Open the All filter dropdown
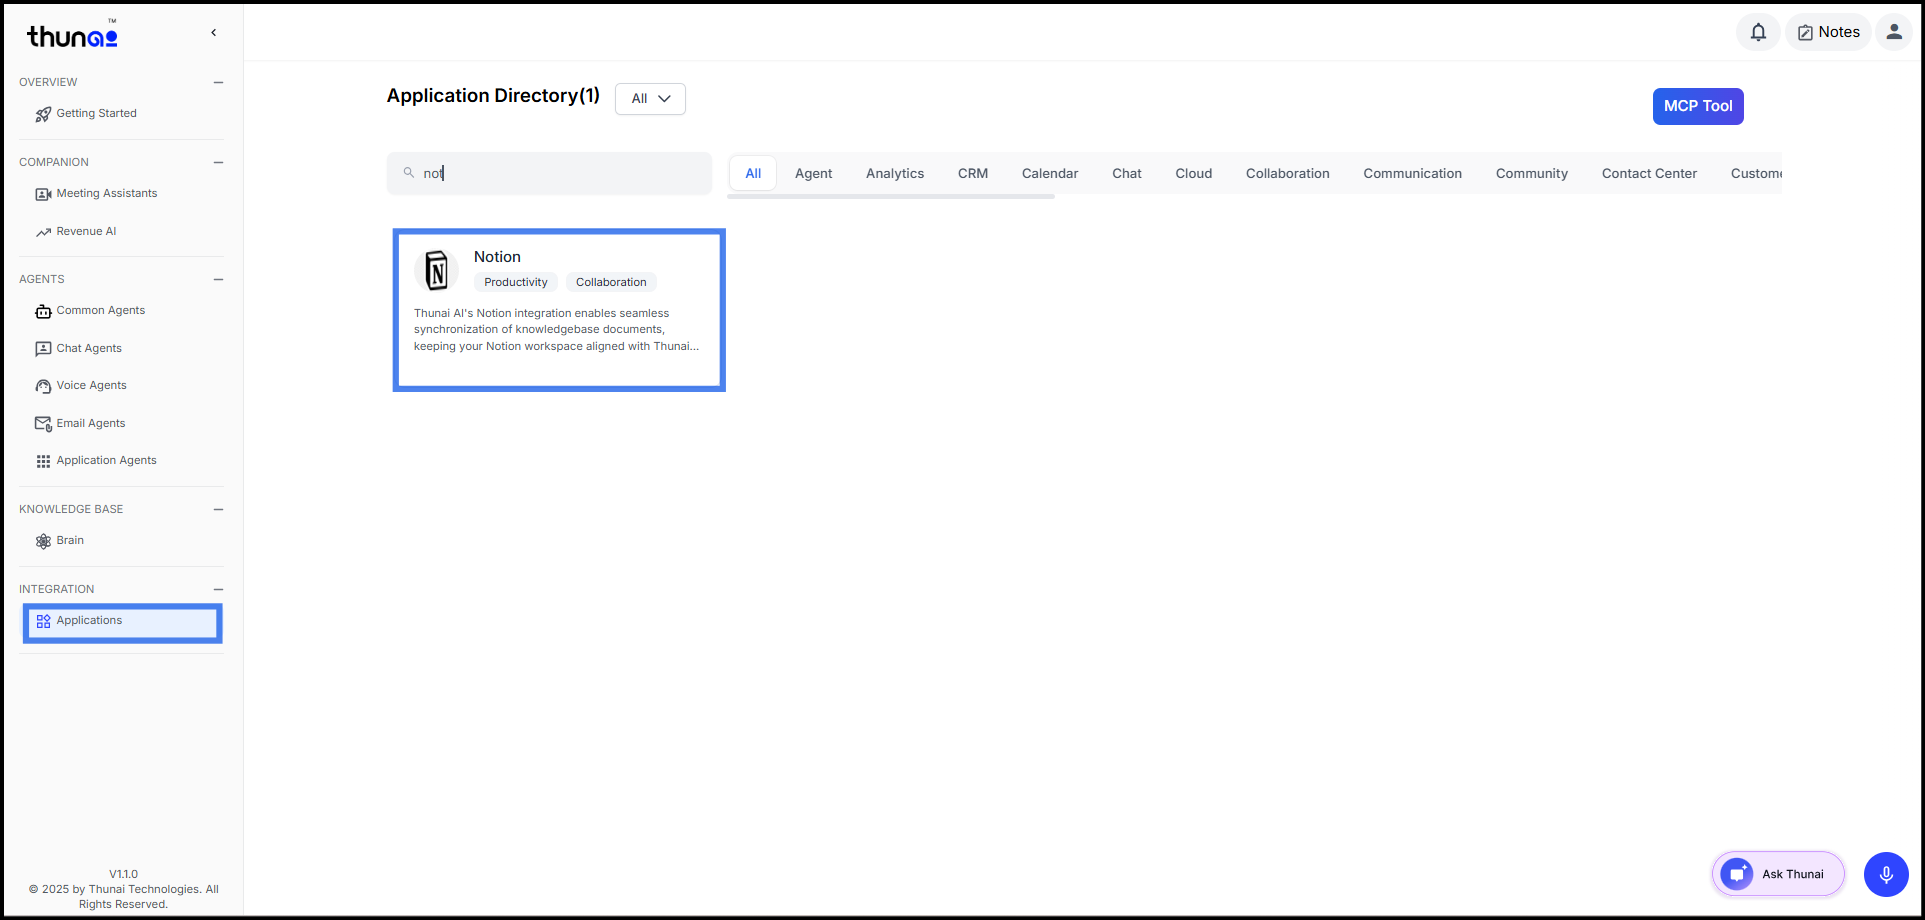Viewport: 1925px width, 920px height. [x=650, y=99]
